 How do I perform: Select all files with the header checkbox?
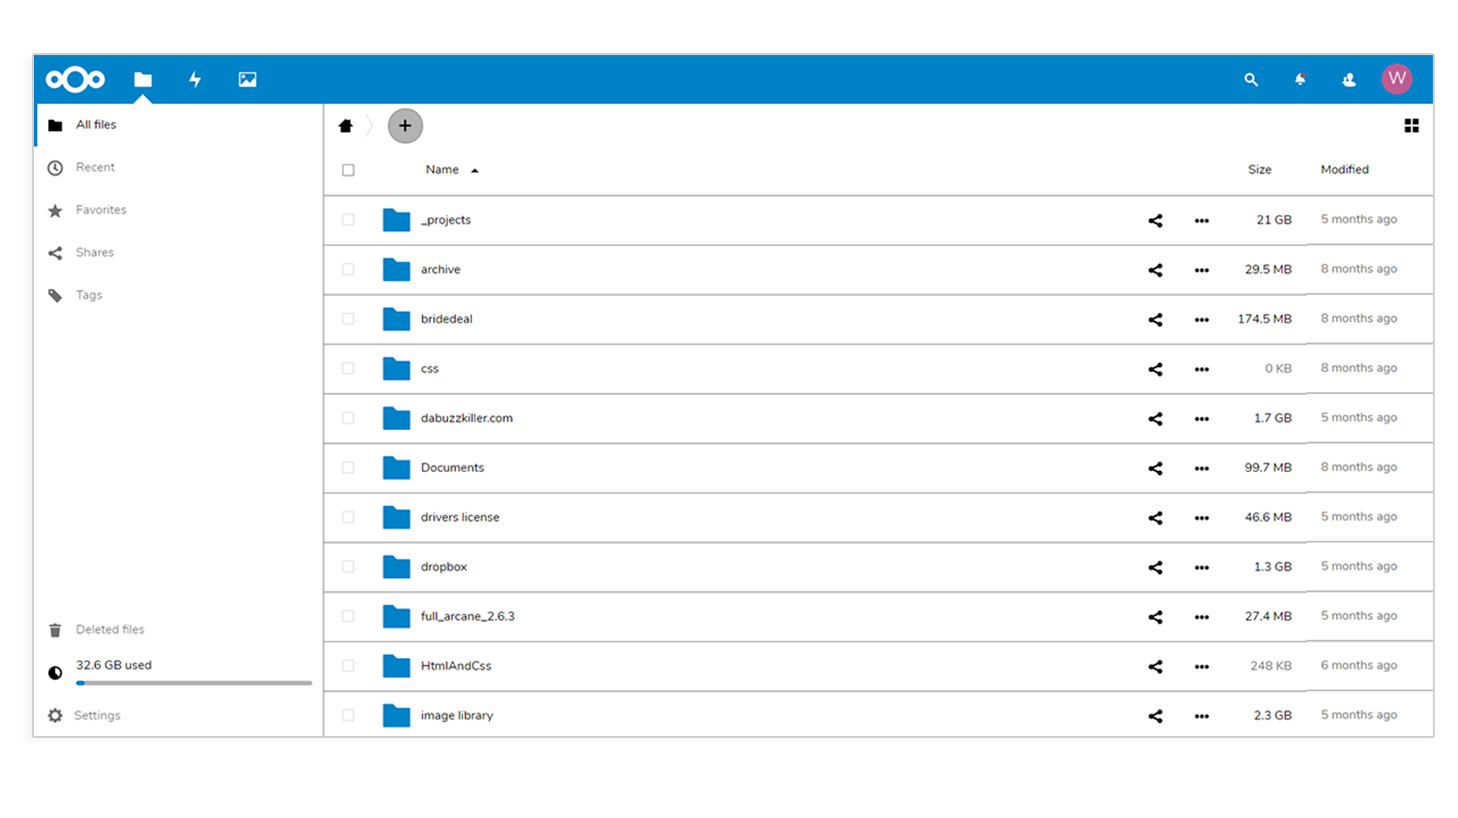348,170
